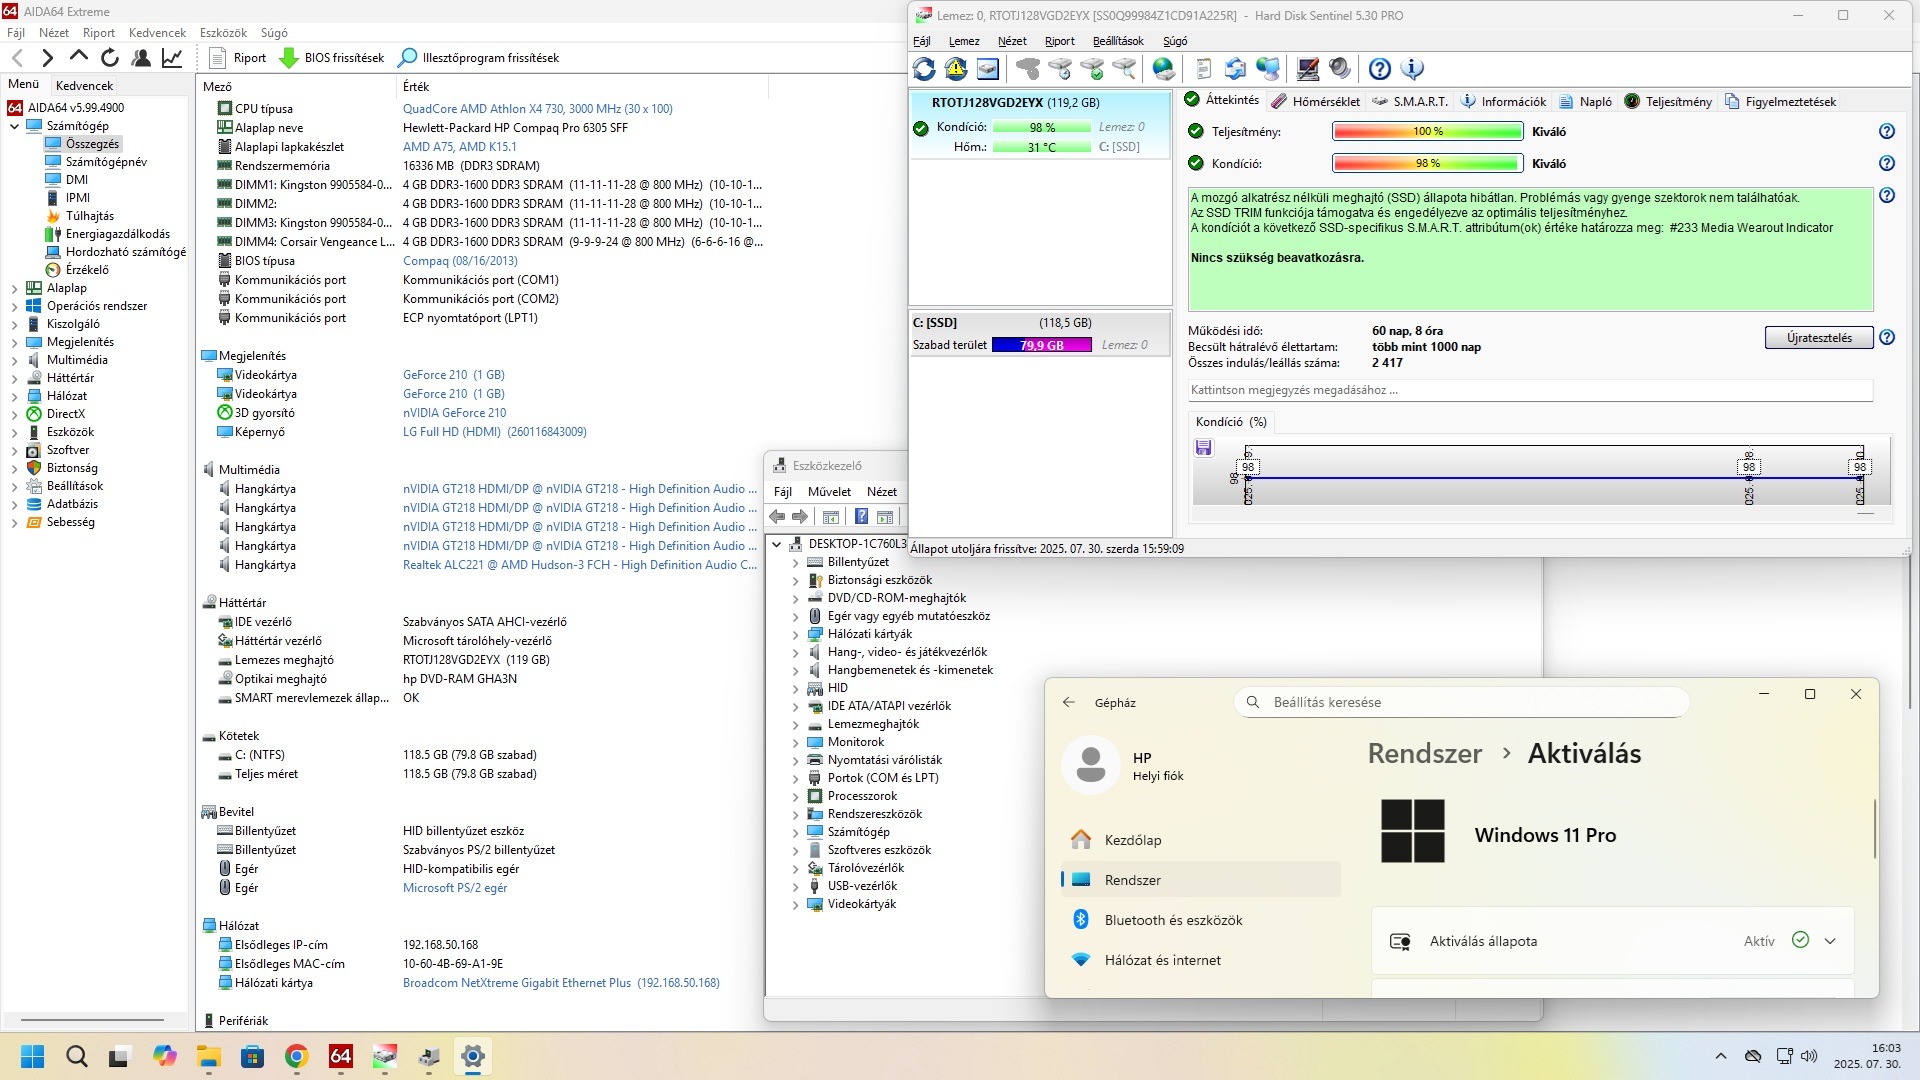Expand the Alaplap tree node
The image size is (1920, 1080).
(x=14, y=288)
